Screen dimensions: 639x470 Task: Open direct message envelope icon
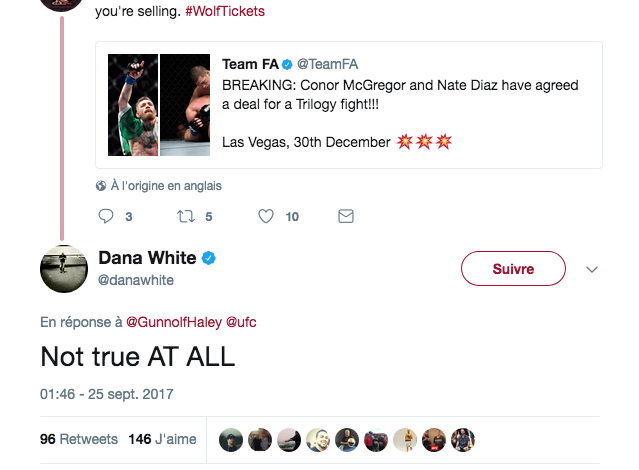pyautogui.click(x=346, y=216)
